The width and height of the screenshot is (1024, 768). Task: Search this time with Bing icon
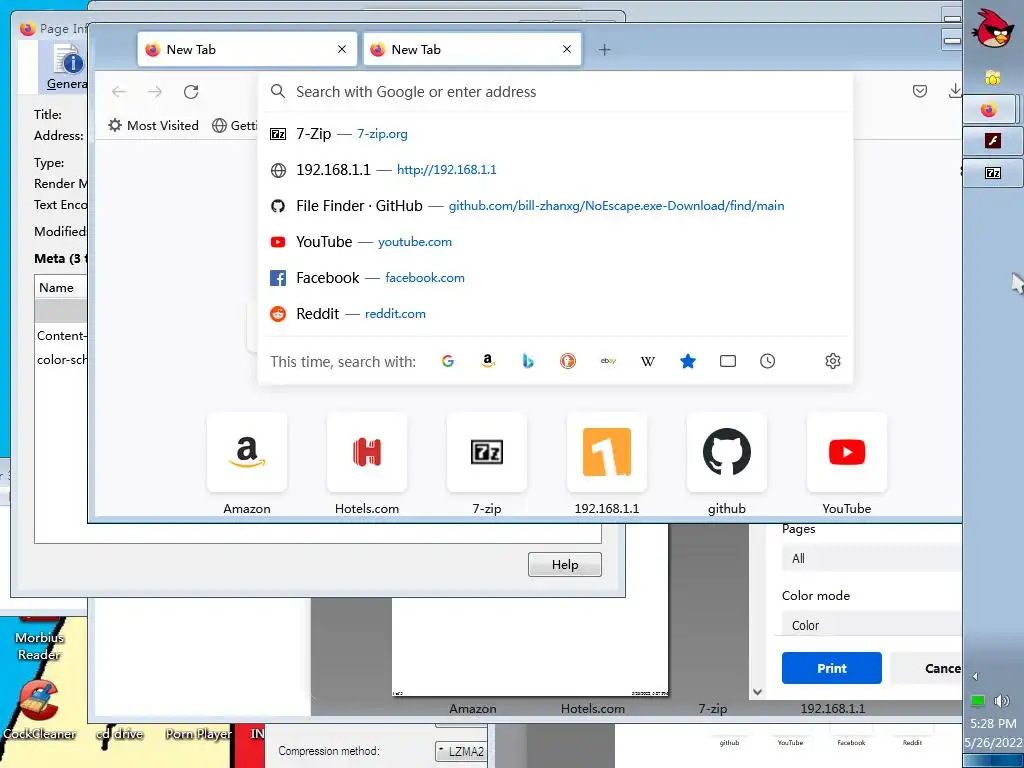point(528,361)
